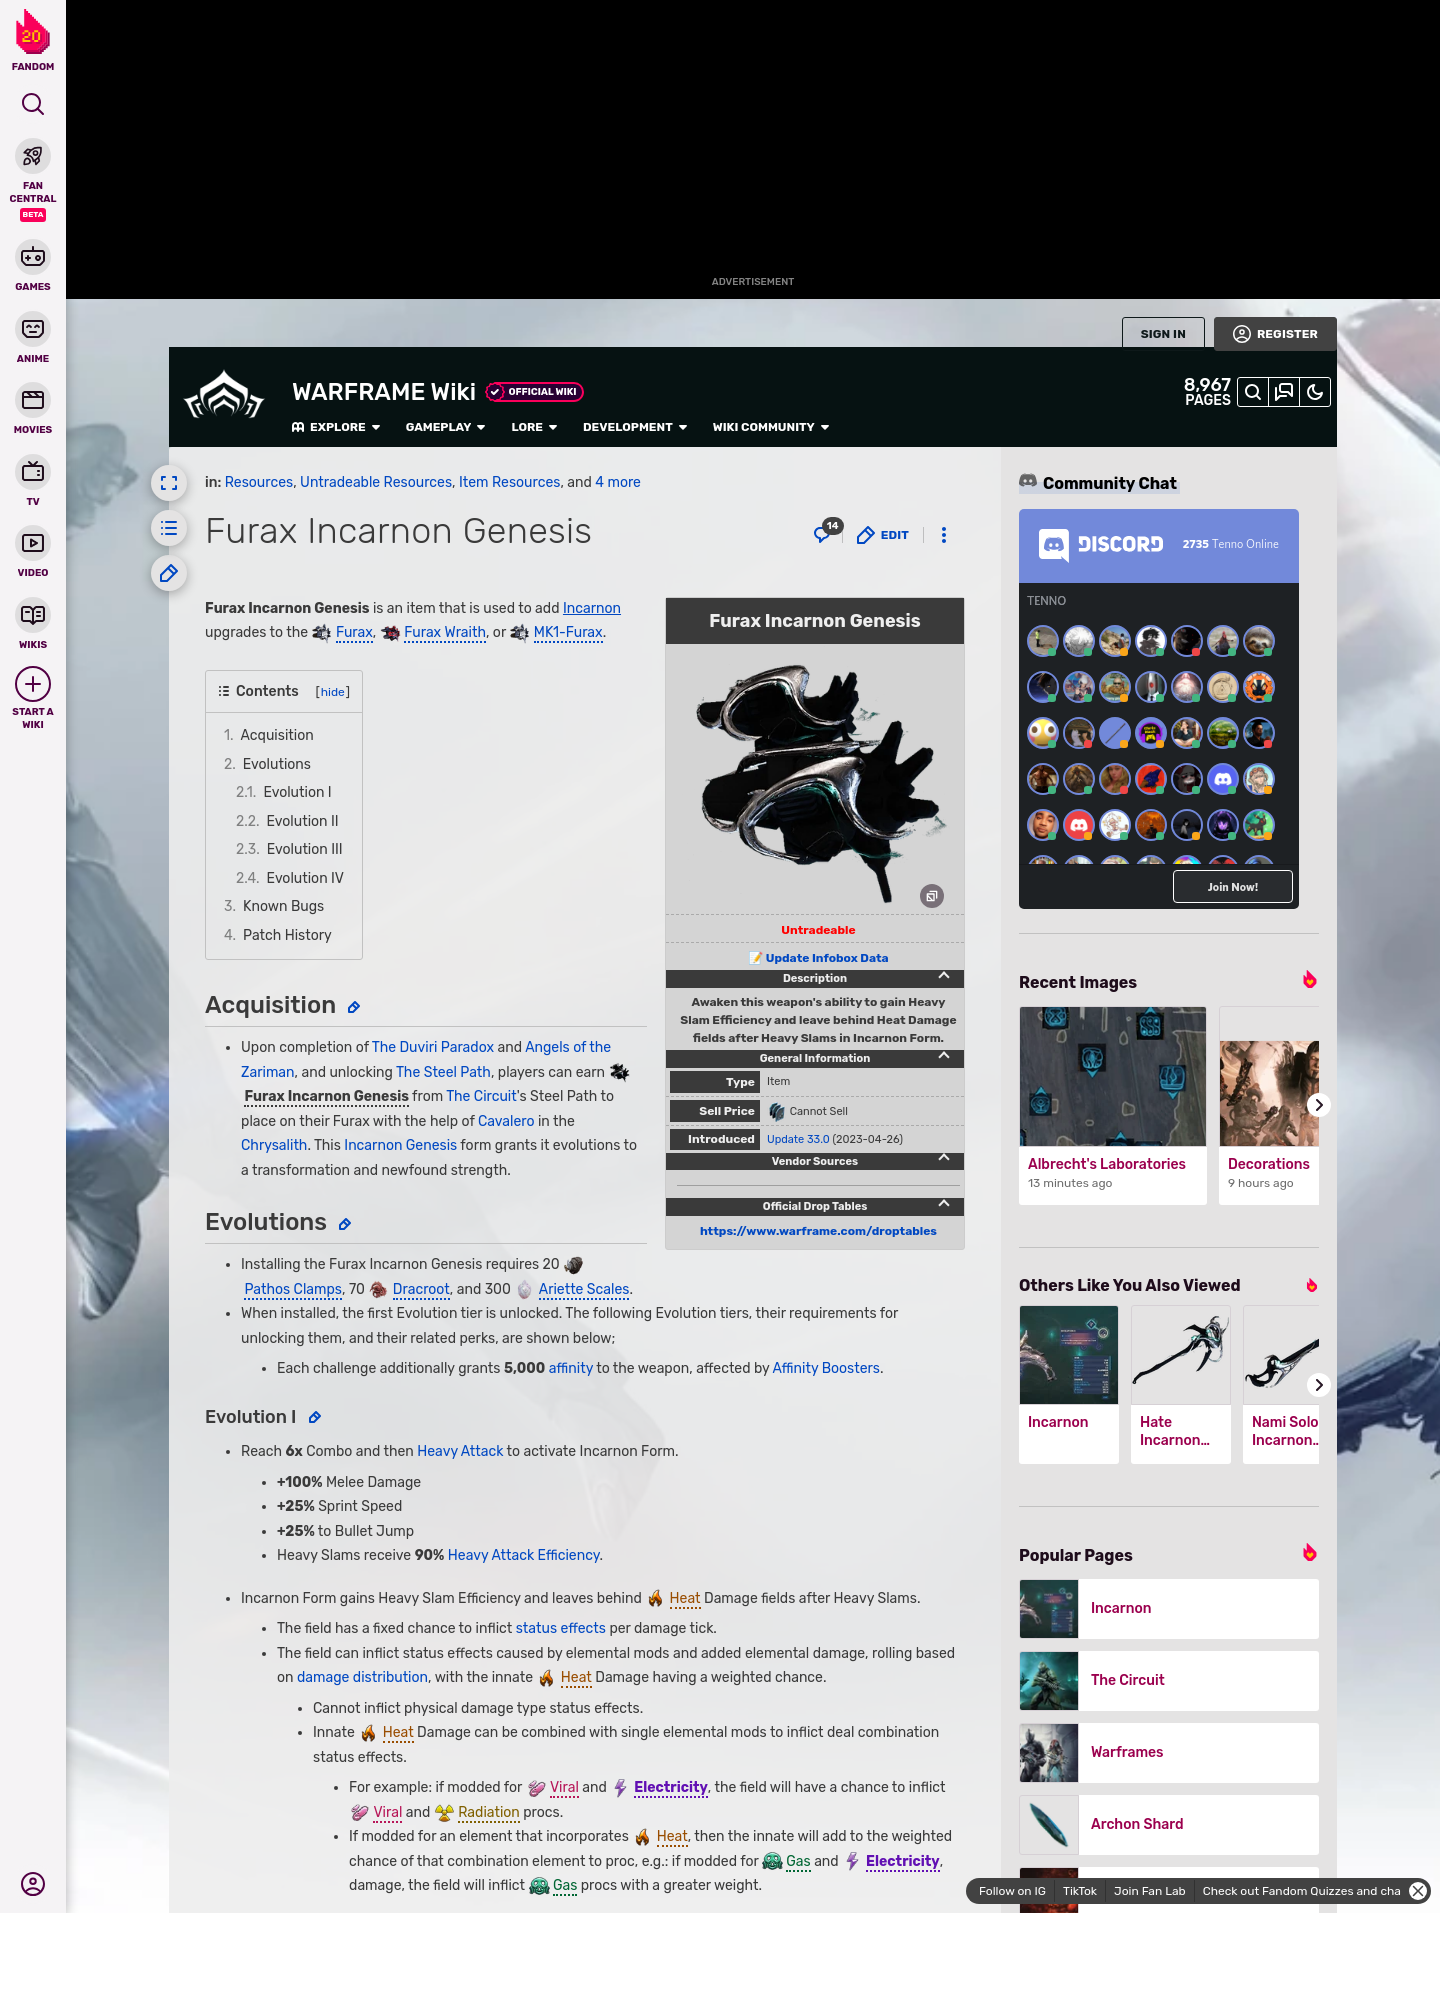Open more page actions menu

(x=944, y=535)
